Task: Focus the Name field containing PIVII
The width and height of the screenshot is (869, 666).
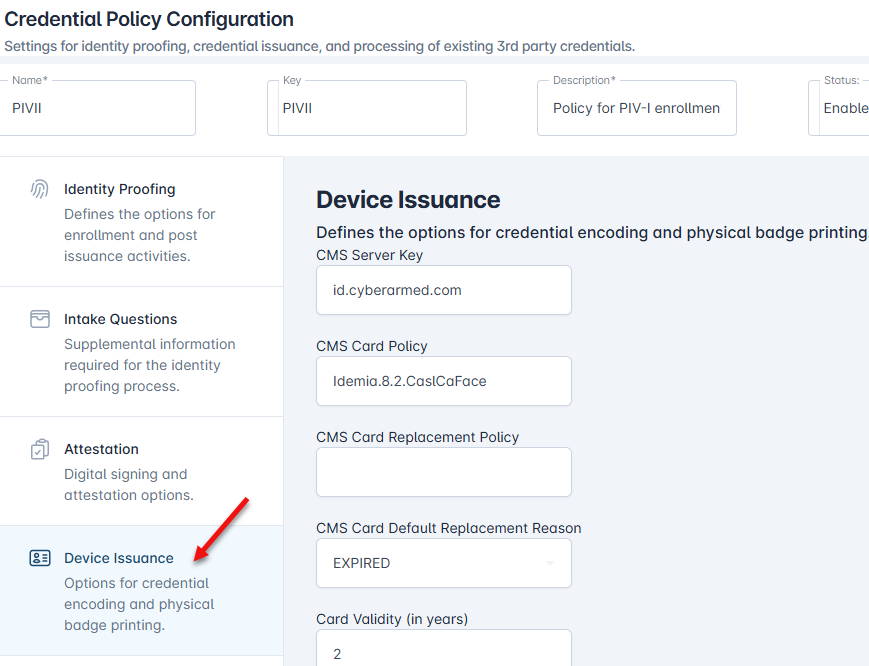Action: pyautogui.click(x=98, y=108)
